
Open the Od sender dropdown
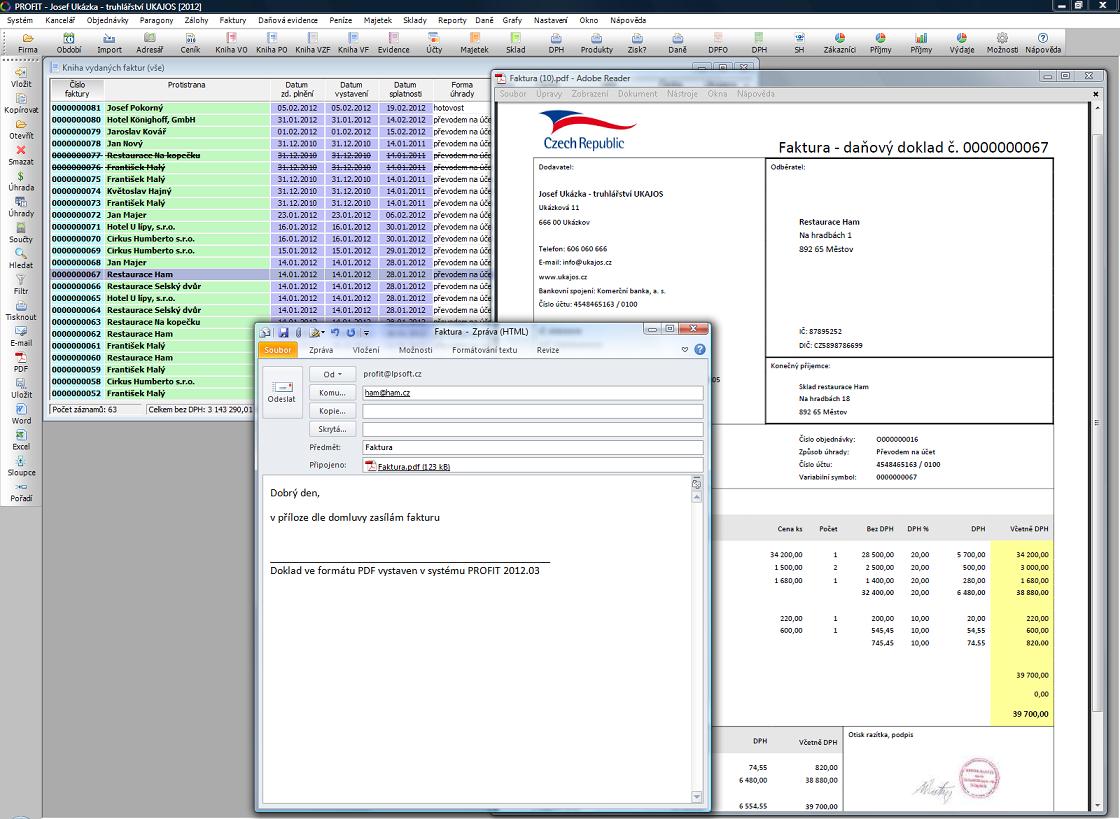(332, 374)
